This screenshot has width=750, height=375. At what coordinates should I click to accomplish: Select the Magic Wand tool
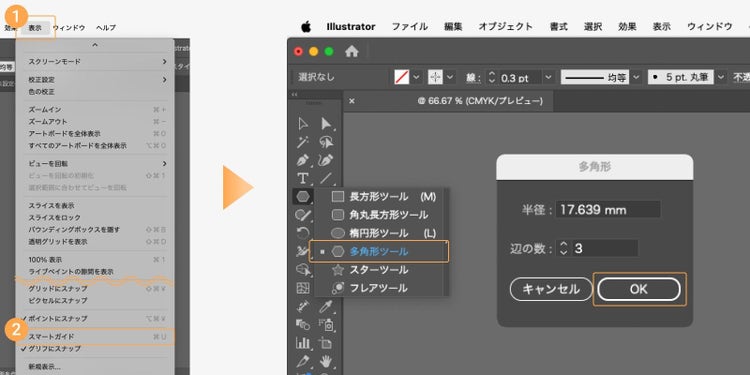(303, 142)
